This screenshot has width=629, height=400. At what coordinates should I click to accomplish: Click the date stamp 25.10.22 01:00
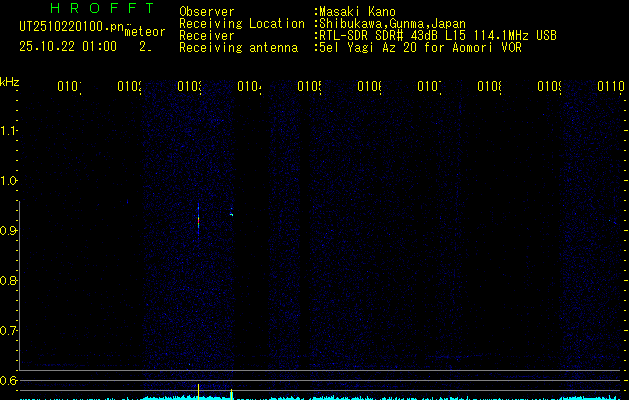68,47
